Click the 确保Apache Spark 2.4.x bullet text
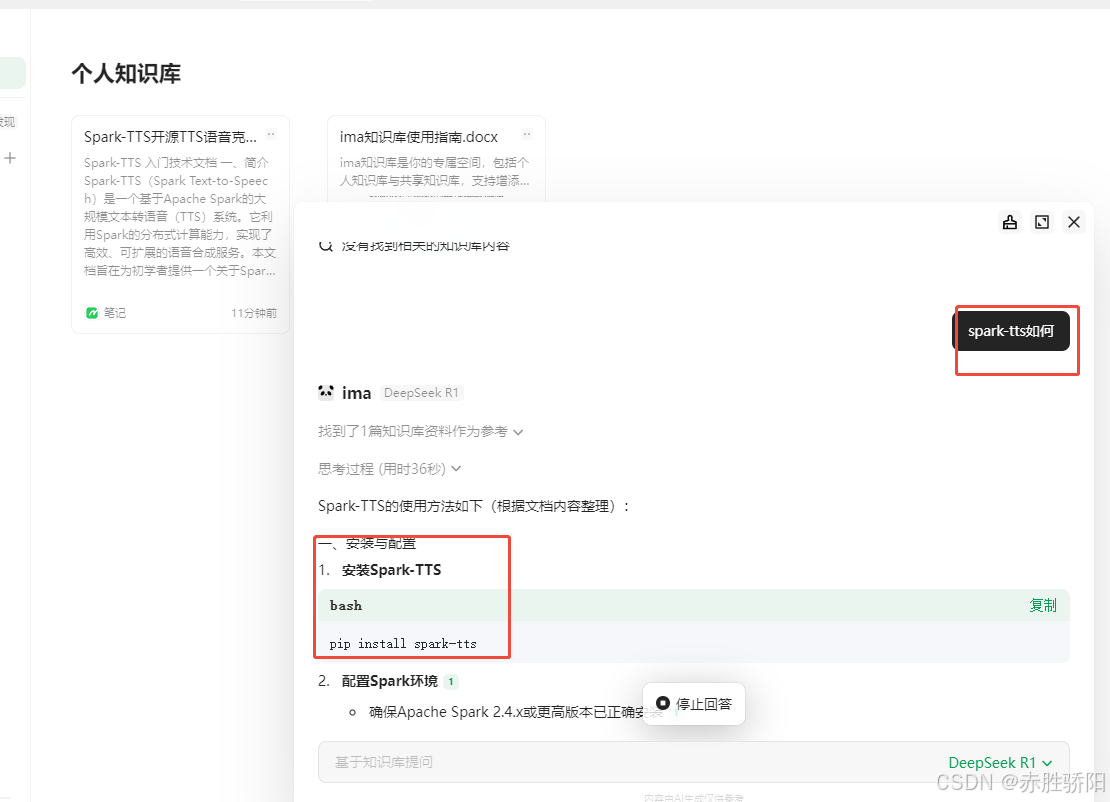This screenshot has width=1110, height=802. (515, 712)
